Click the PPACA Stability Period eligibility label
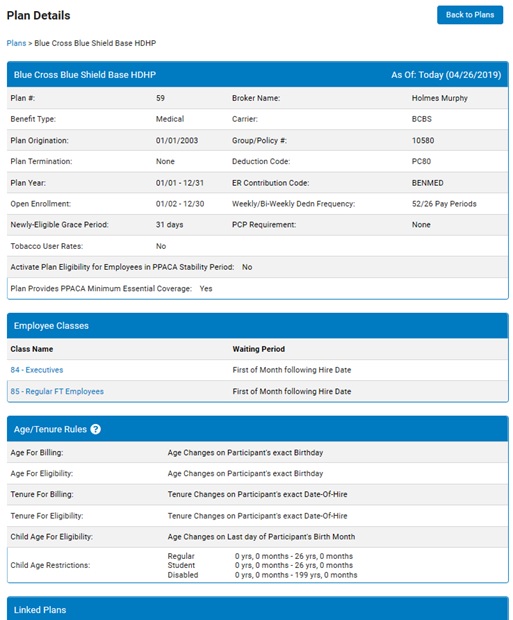This screenshot has height=620, width=513. coord(122,267)
